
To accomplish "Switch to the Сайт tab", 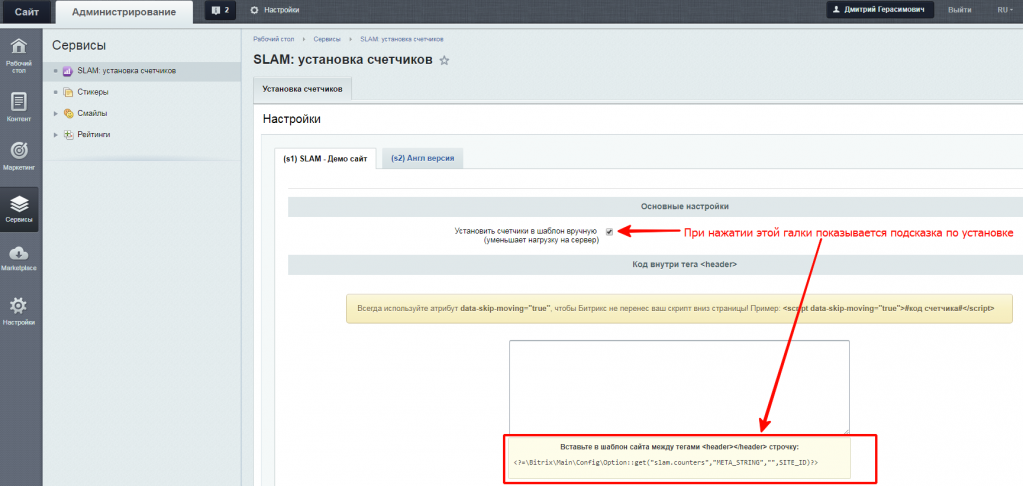I will (x=25, y=12).
